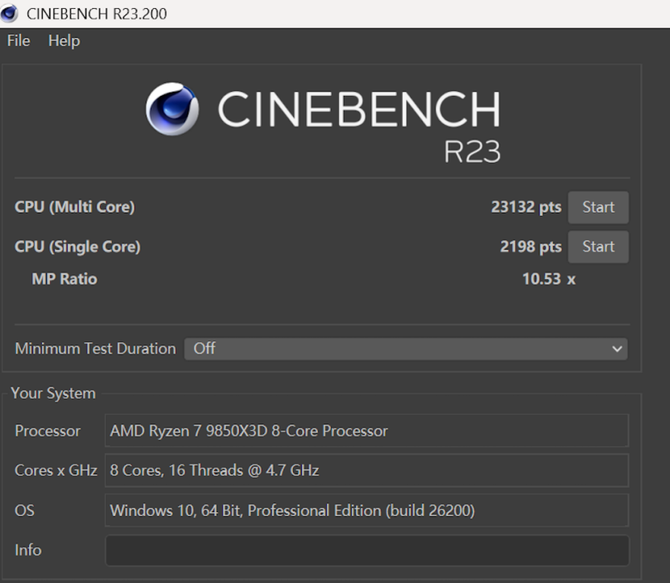Click the 23132 pts multi core score
The height and width of the screenshot is (583, 670).
coord(526,207)
